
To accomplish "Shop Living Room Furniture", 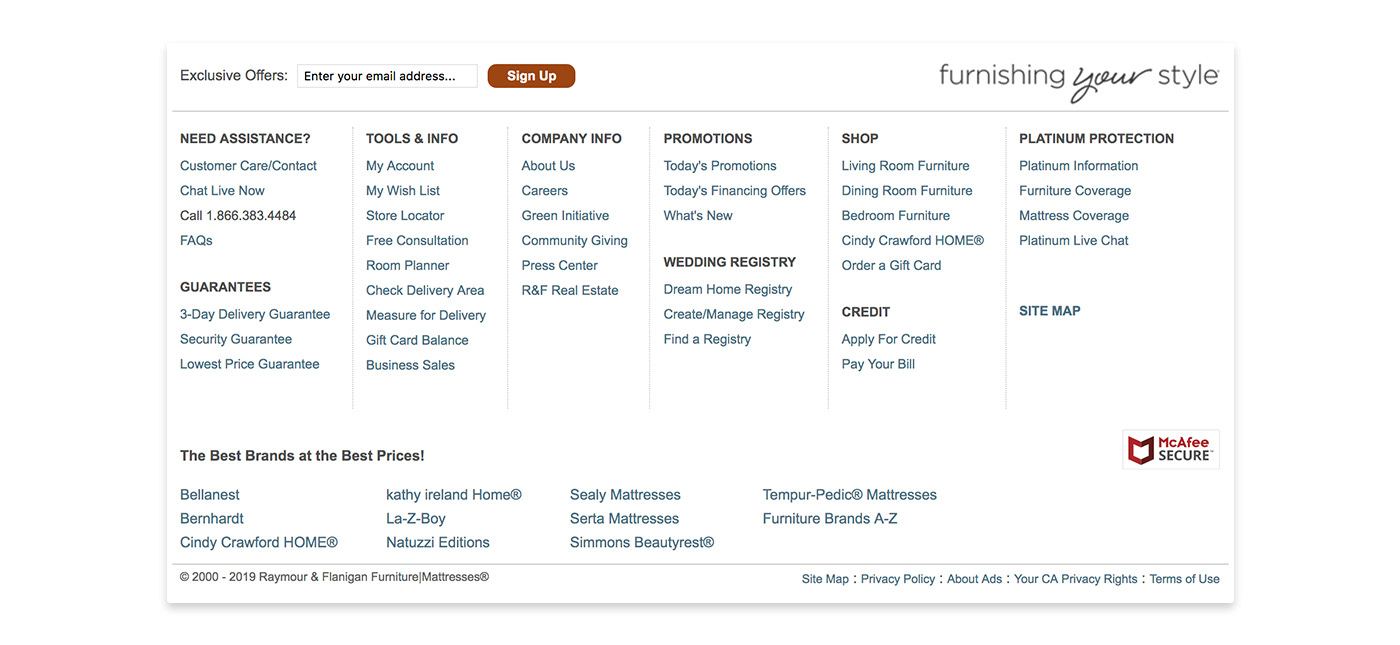I will pos(906,166).
